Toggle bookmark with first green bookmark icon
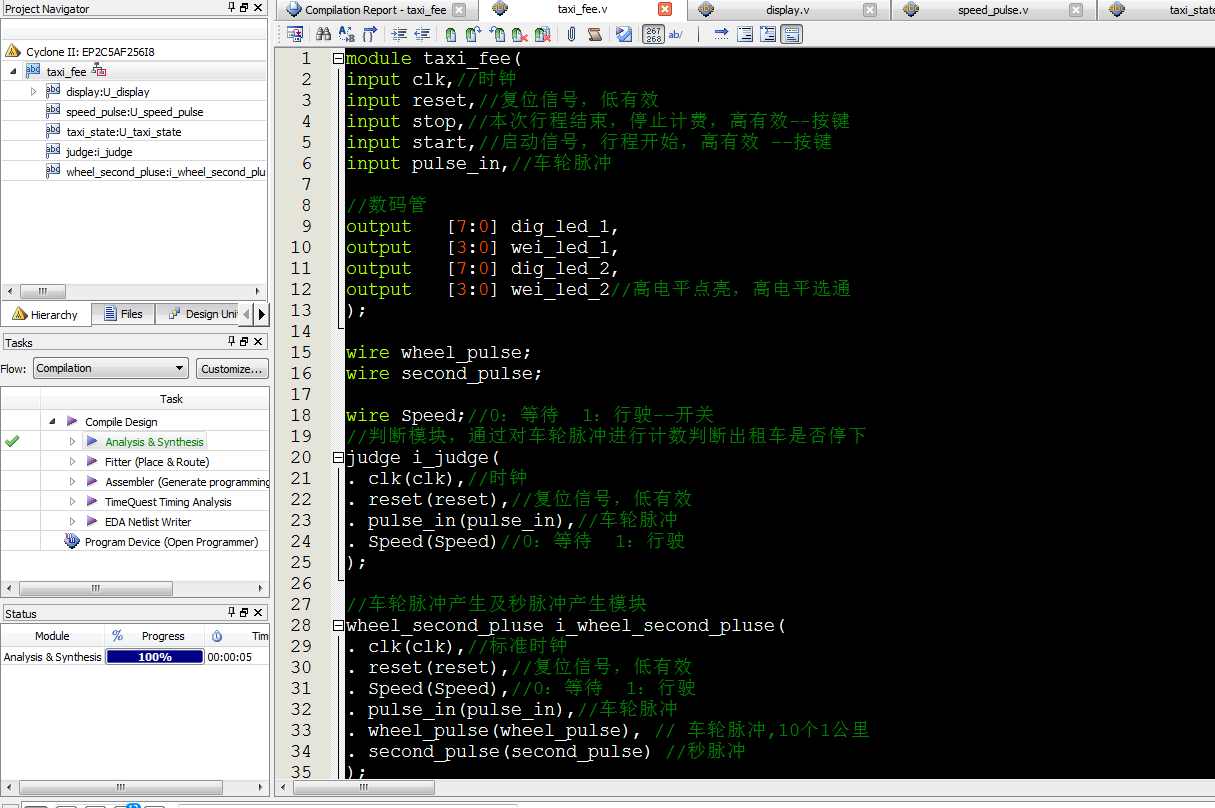1215x808 pixels. click(x=451, y=34)
